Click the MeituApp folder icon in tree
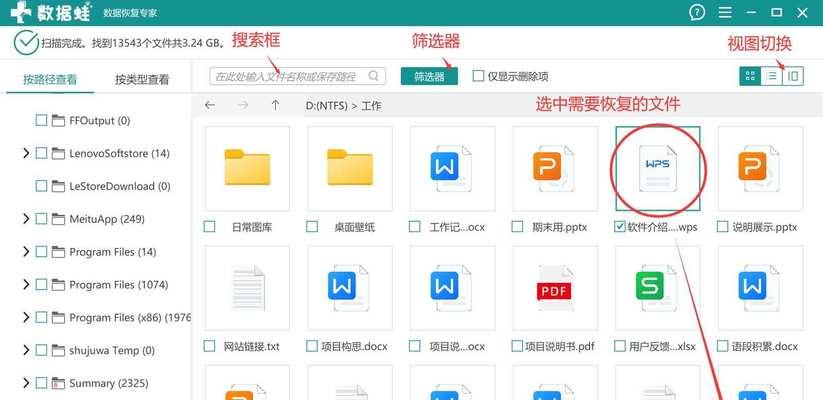The image size is (823, 400). [58, 219]
